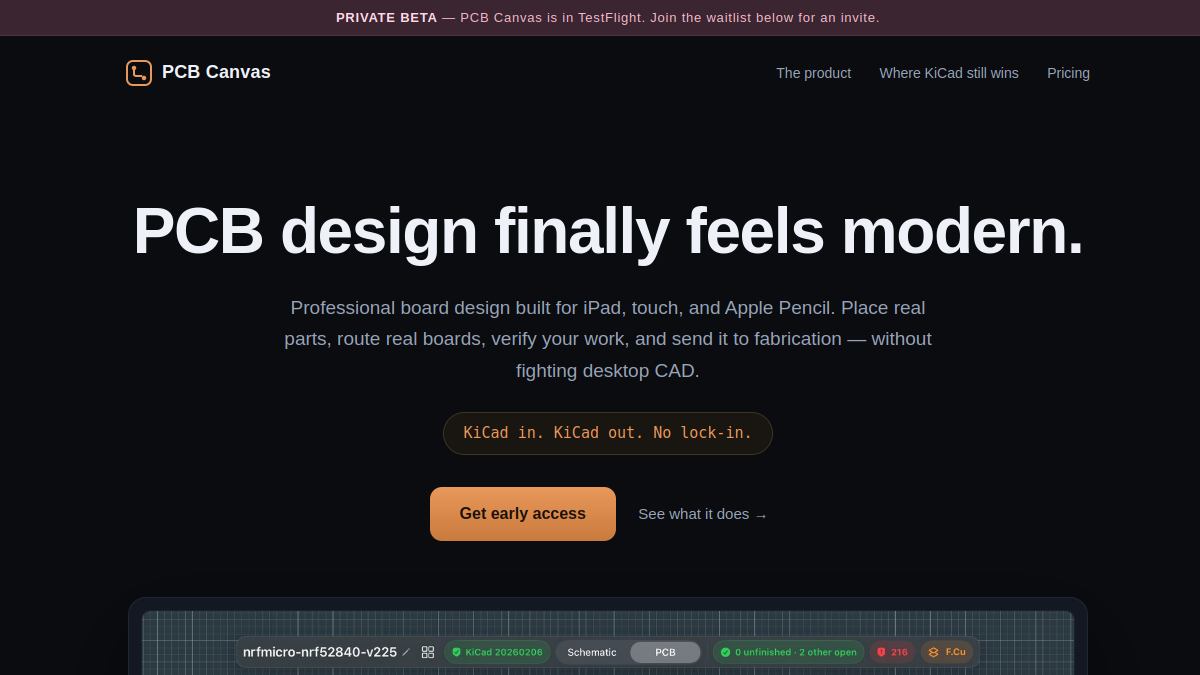
Task: Open the grid apps icon in toolbar
Action: pyautogui.click(x=428, y=652)
